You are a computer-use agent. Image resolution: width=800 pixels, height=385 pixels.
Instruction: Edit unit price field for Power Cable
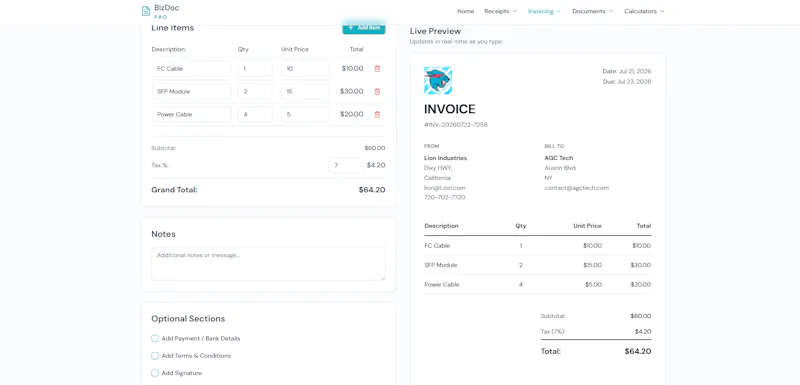point(305,115)
